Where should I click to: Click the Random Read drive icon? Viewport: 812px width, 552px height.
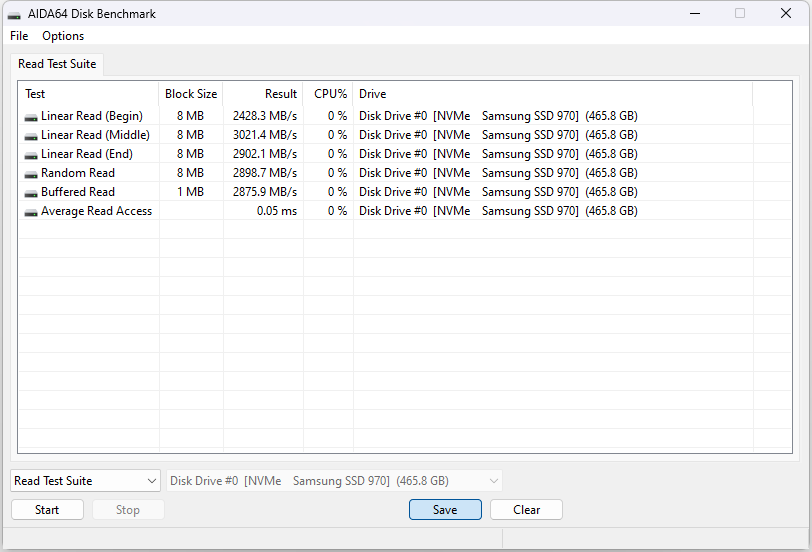[31, 175]
